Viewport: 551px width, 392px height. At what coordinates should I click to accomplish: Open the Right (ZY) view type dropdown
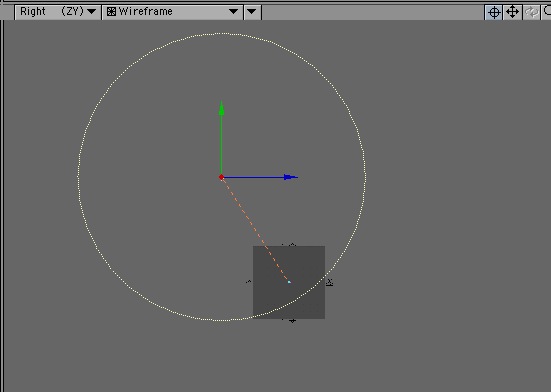pos(58,12)
